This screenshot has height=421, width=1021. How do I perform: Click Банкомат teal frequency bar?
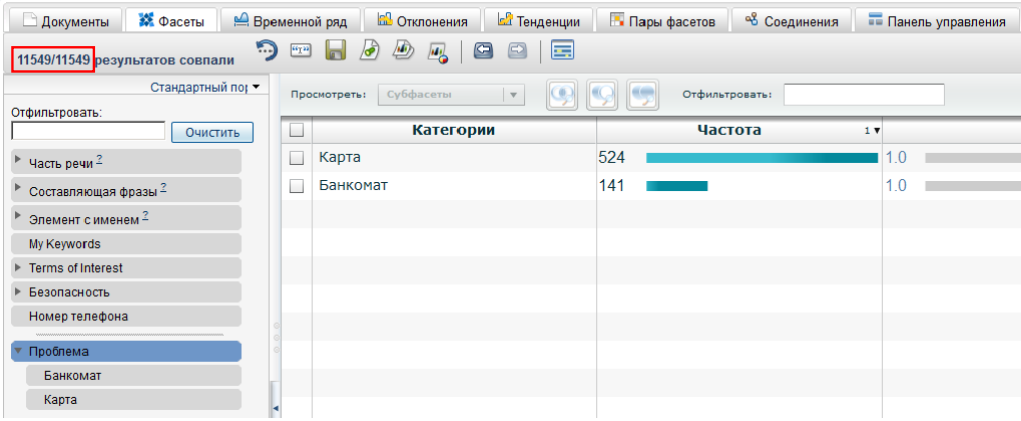click(677, 186)
